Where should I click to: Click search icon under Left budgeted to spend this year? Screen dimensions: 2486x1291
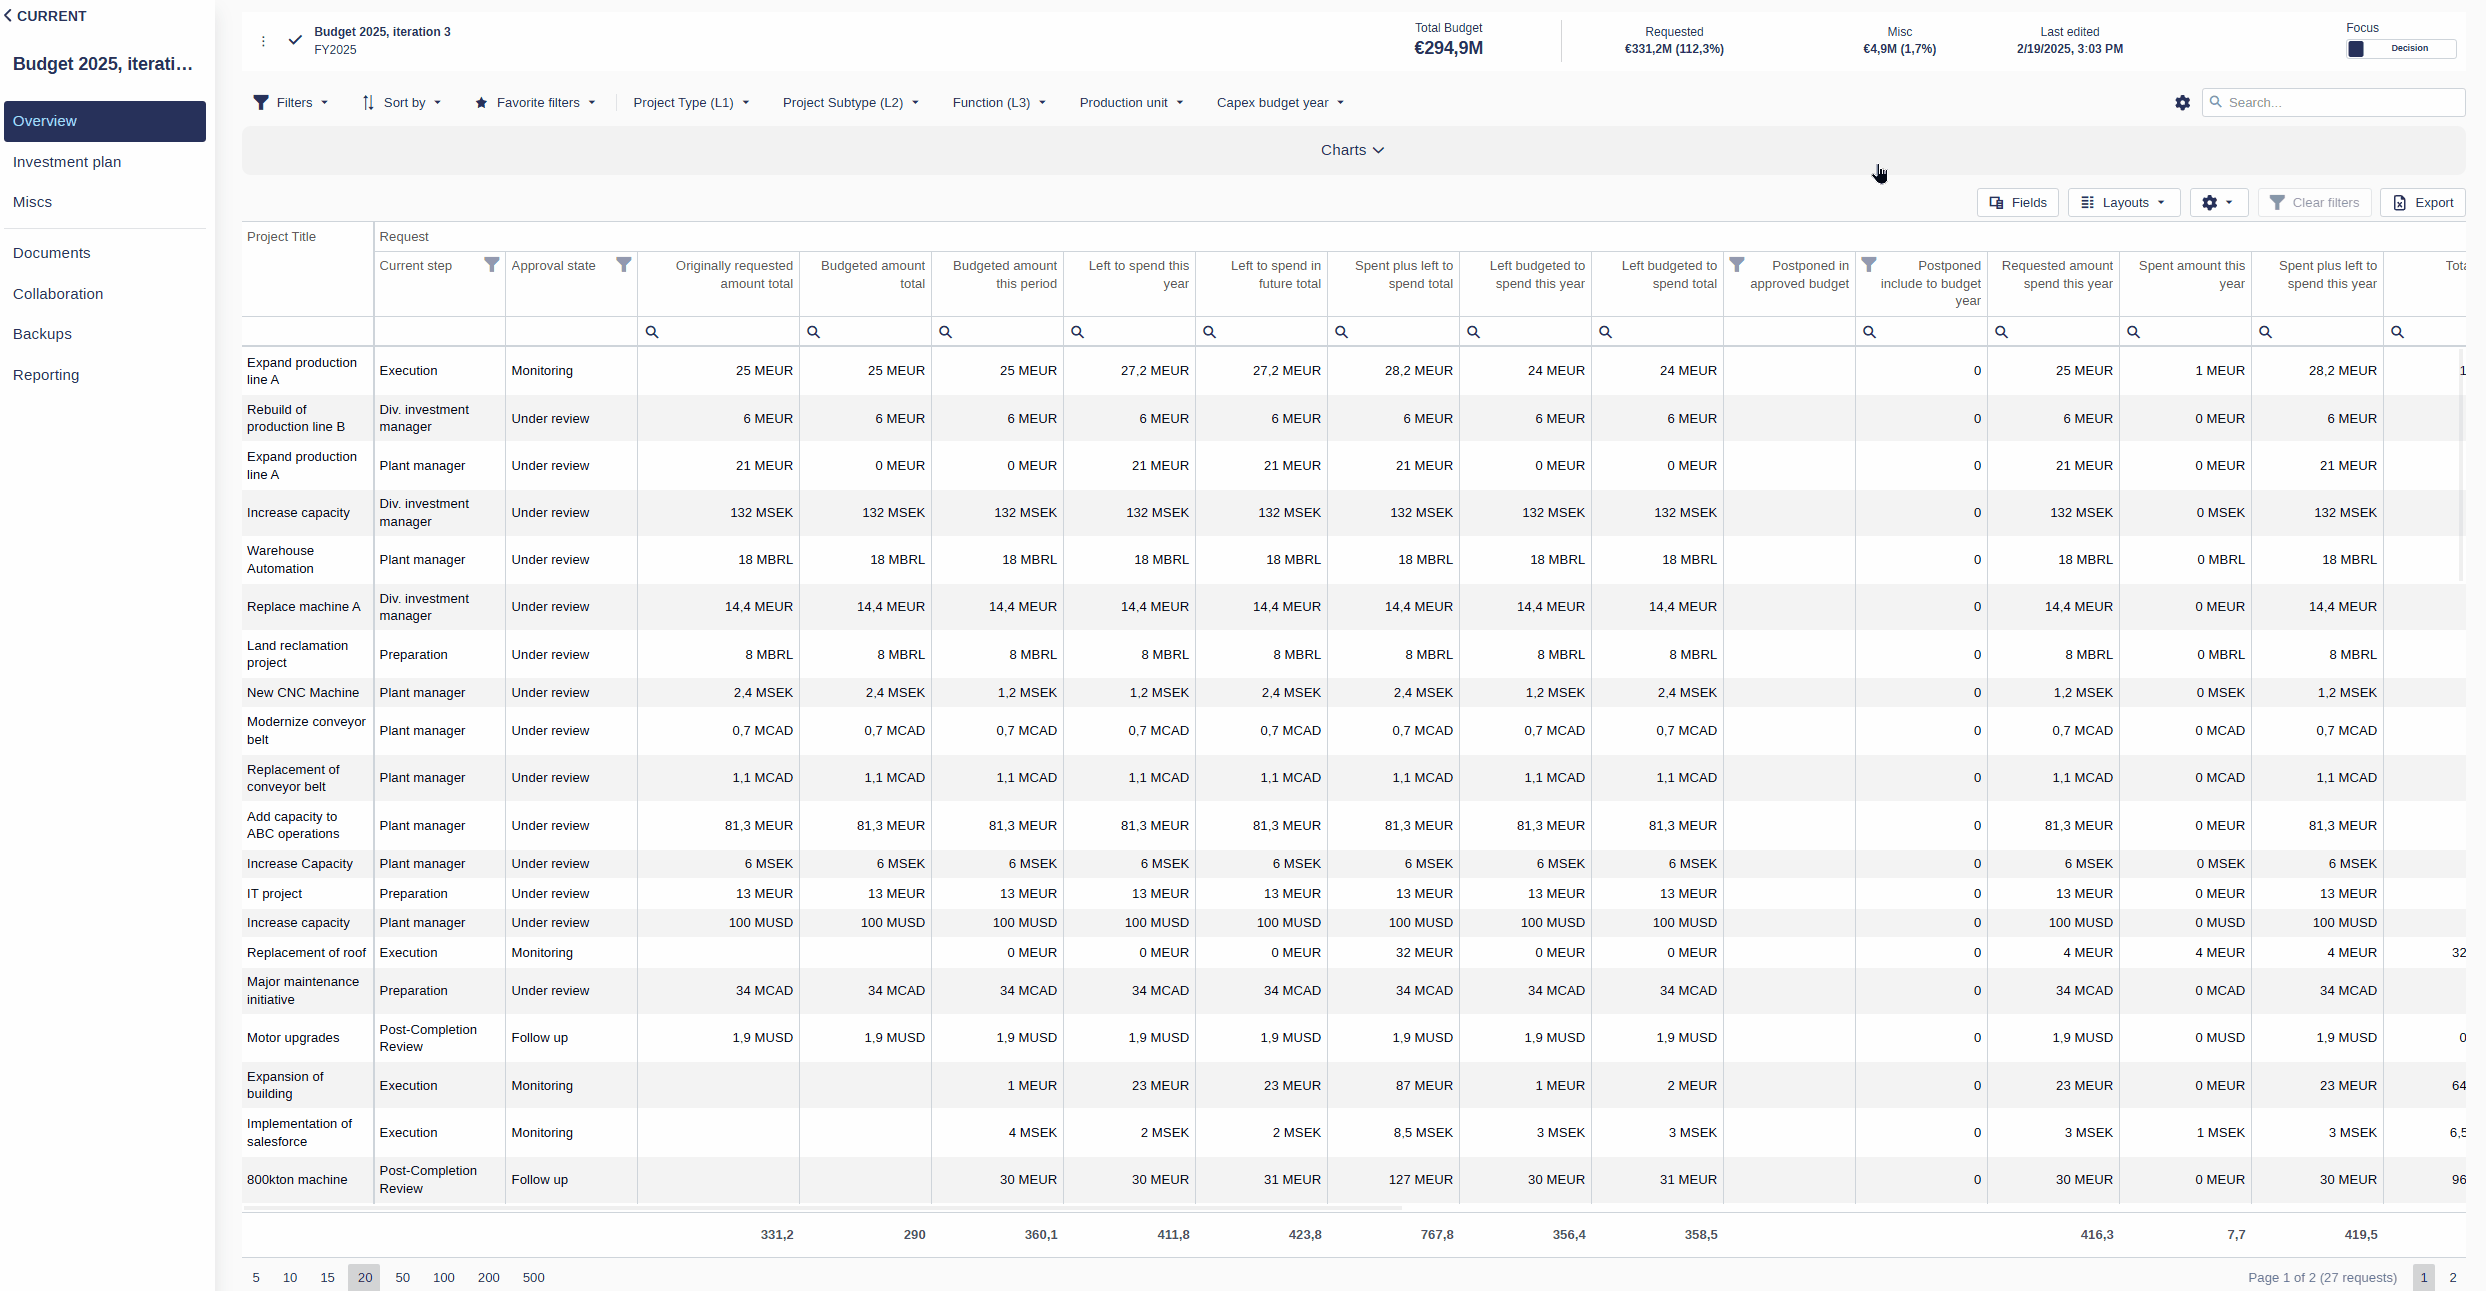1474,332
